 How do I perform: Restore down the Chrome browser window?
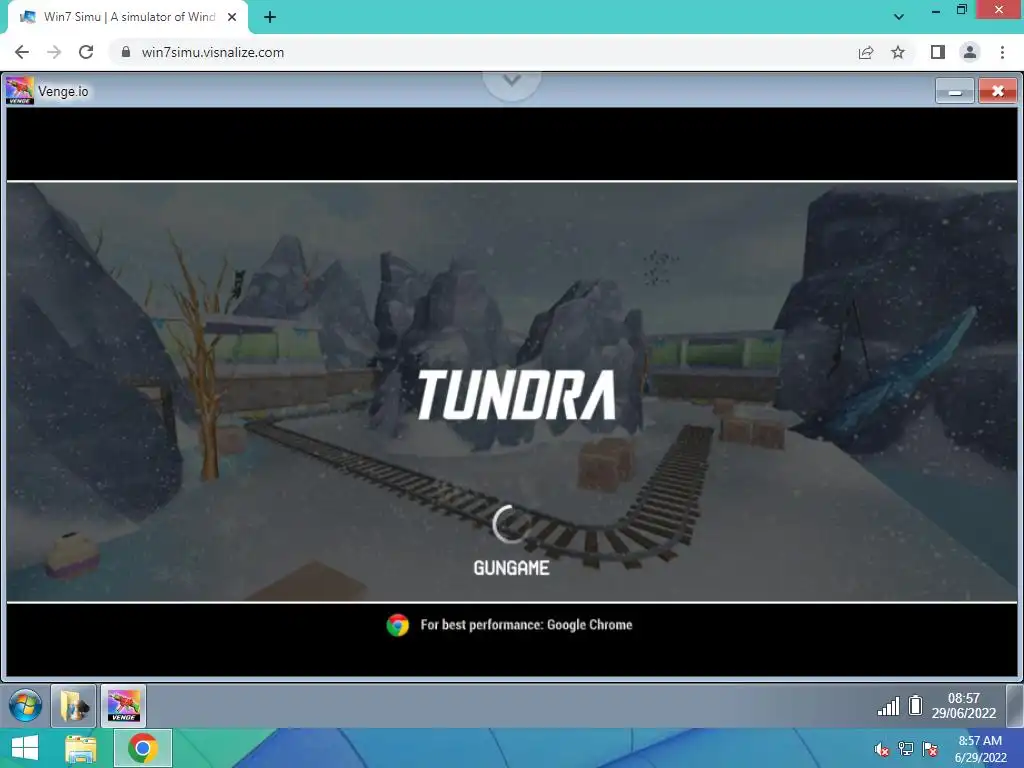point(962,10)
